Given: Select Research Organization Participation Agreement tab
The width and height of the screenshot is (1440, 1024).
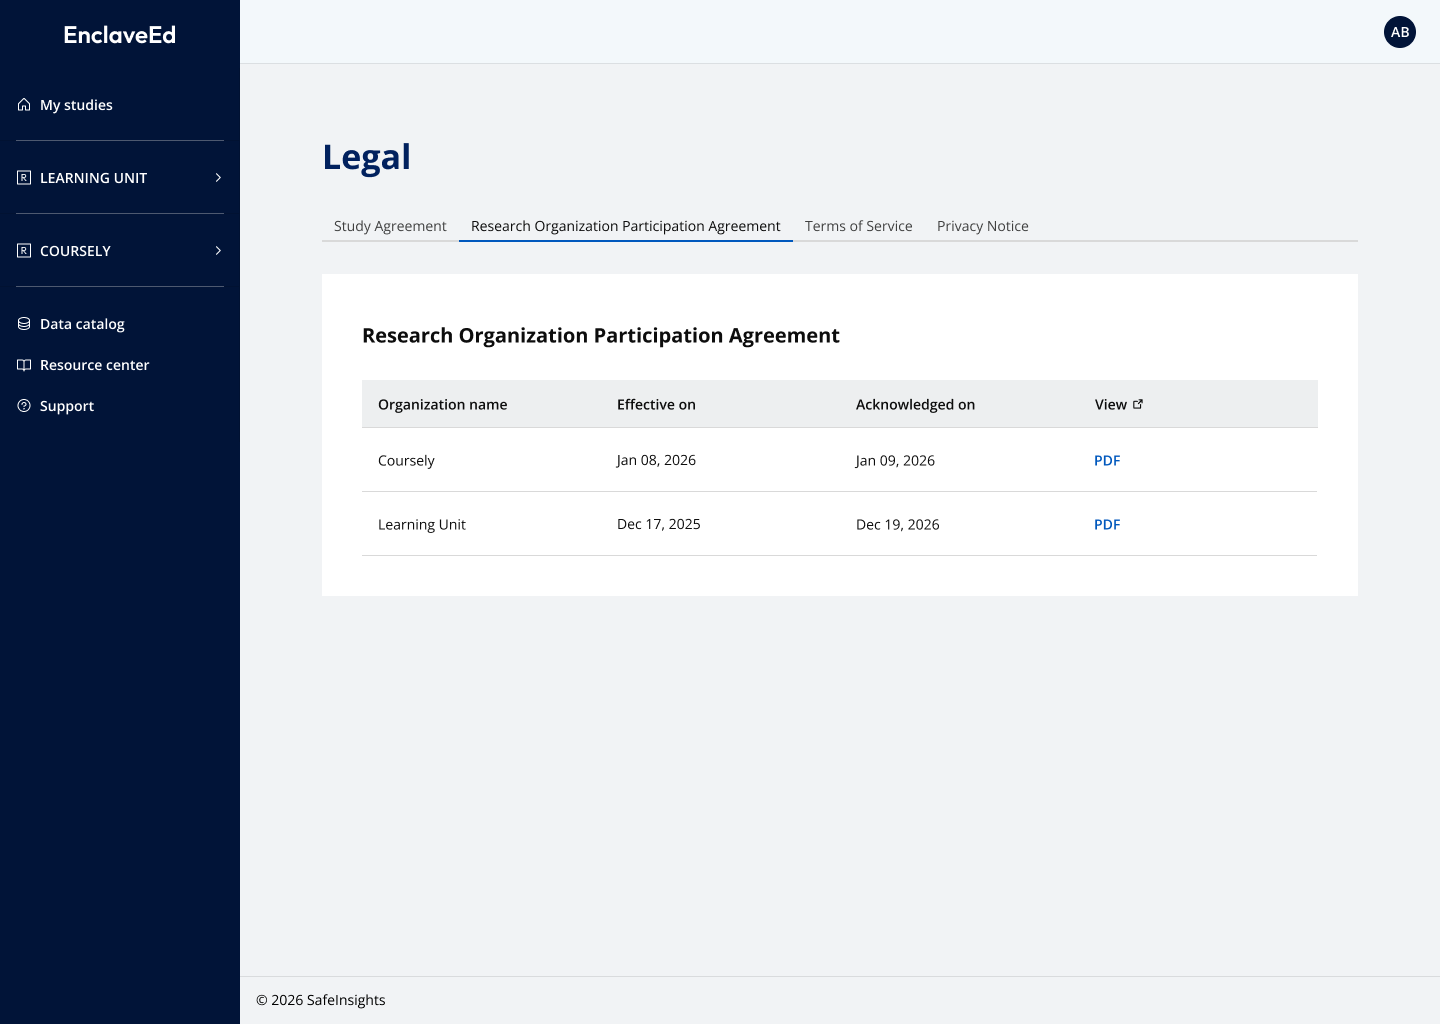Looking at the screenshot, I should point(626,226).
